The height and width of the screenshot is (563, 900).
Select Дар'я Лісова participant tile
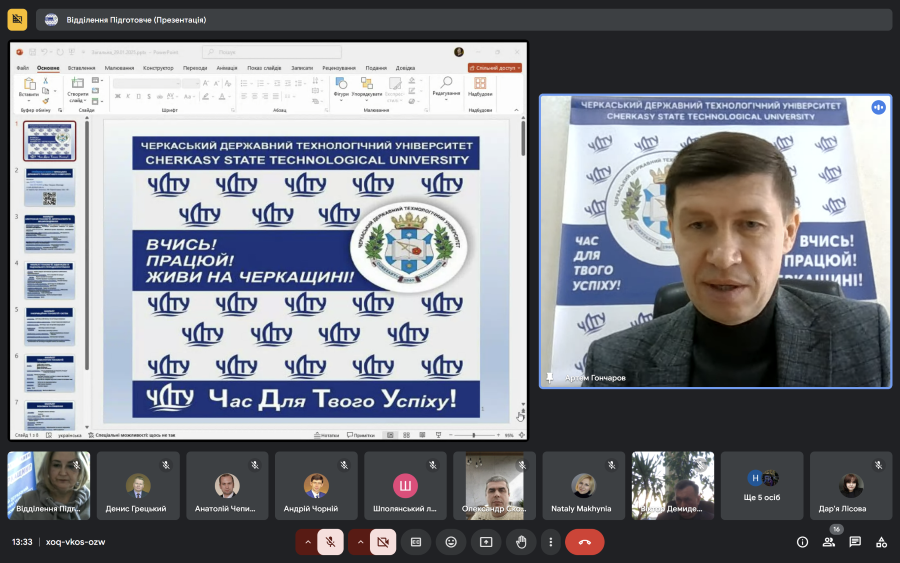click(x=851, y=486)
